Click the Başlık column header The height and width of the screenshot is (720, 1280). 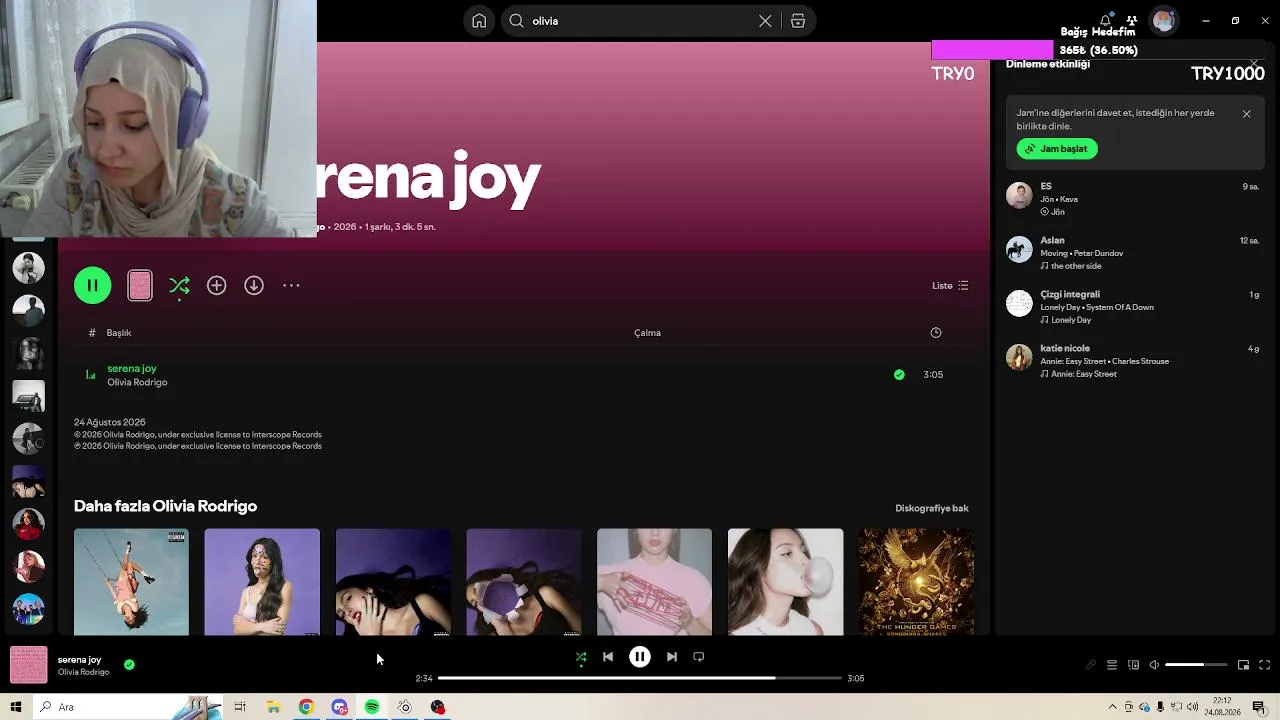tap(119, 333)
